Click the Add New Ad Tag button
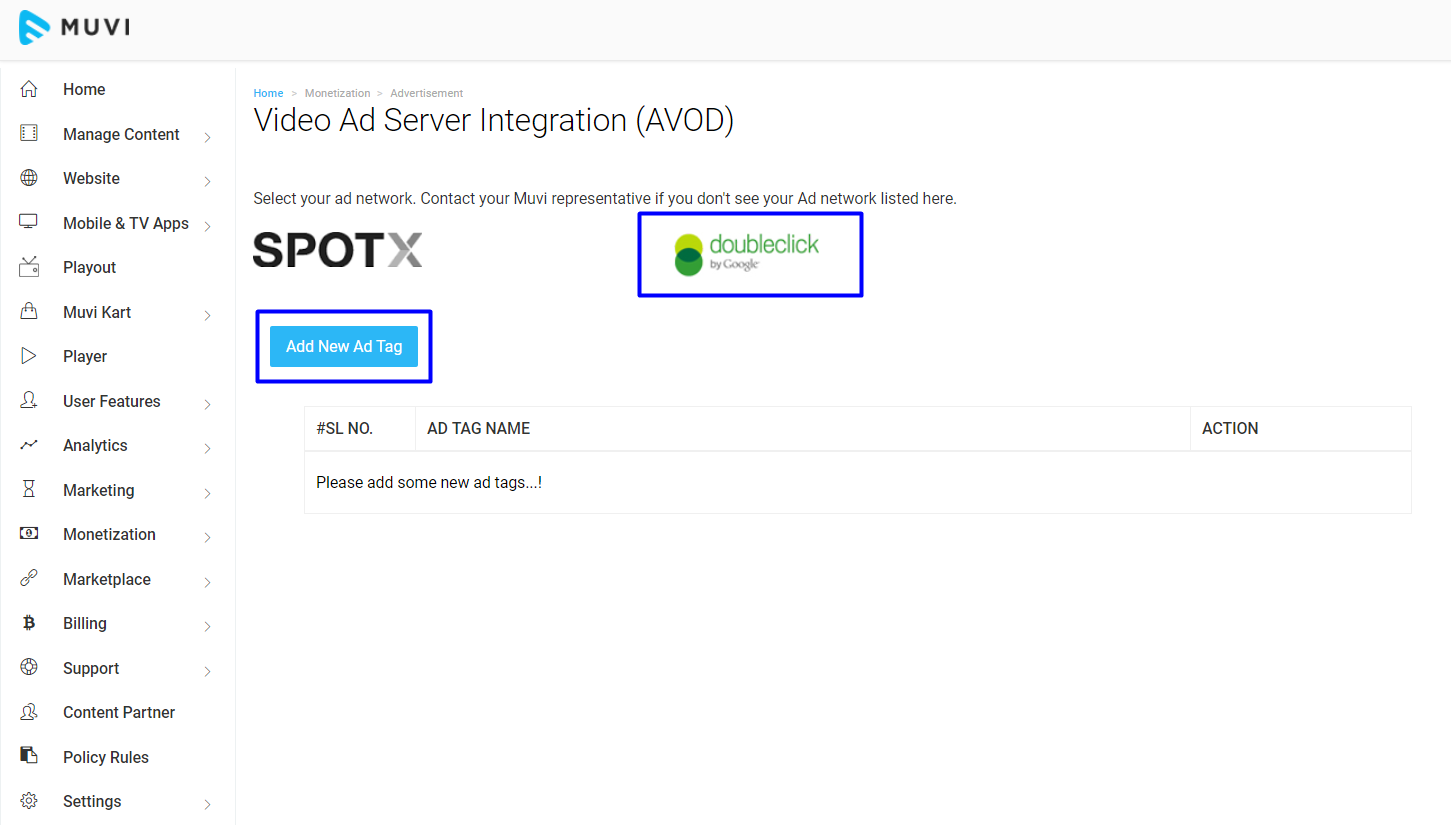This screenshot has width=1451, height=825. (344, 346)
